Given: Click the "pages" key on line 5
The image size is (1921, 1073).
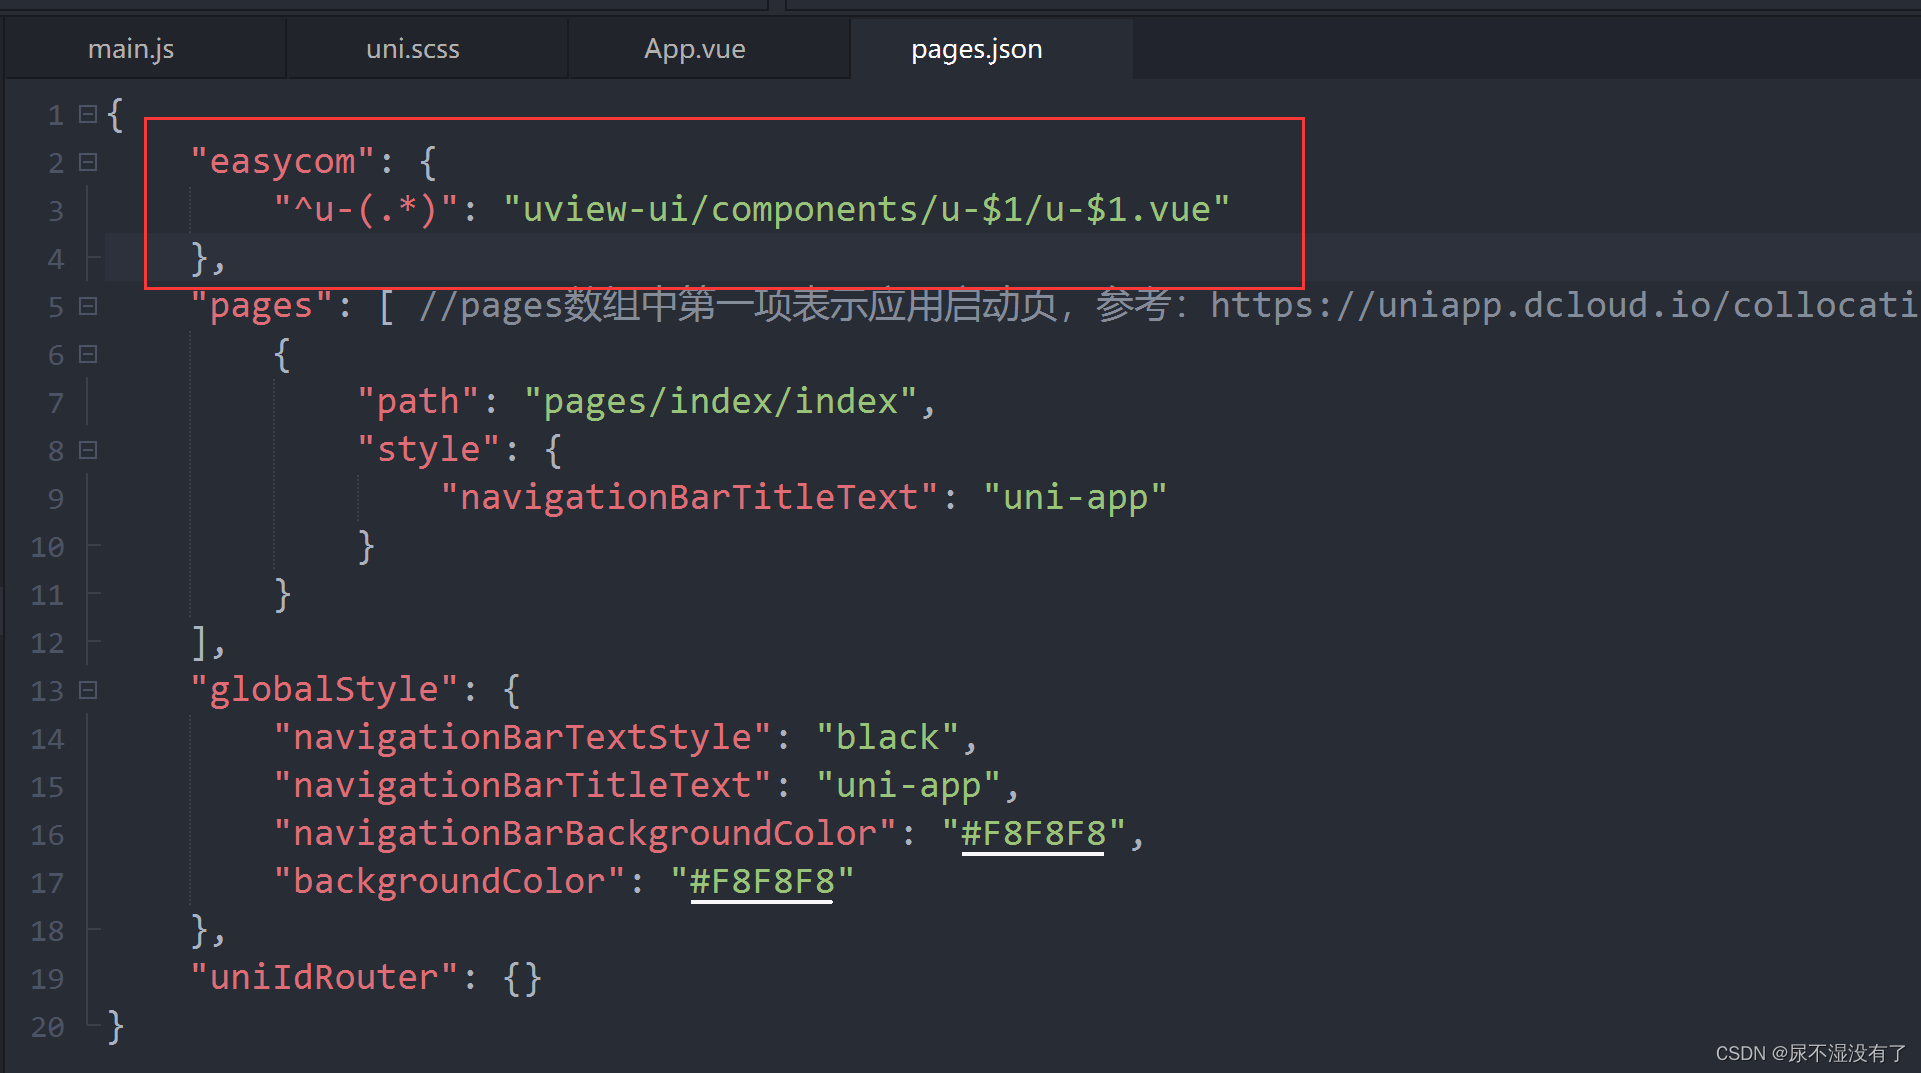Looking at the screenshot, I should click(261, 306).
